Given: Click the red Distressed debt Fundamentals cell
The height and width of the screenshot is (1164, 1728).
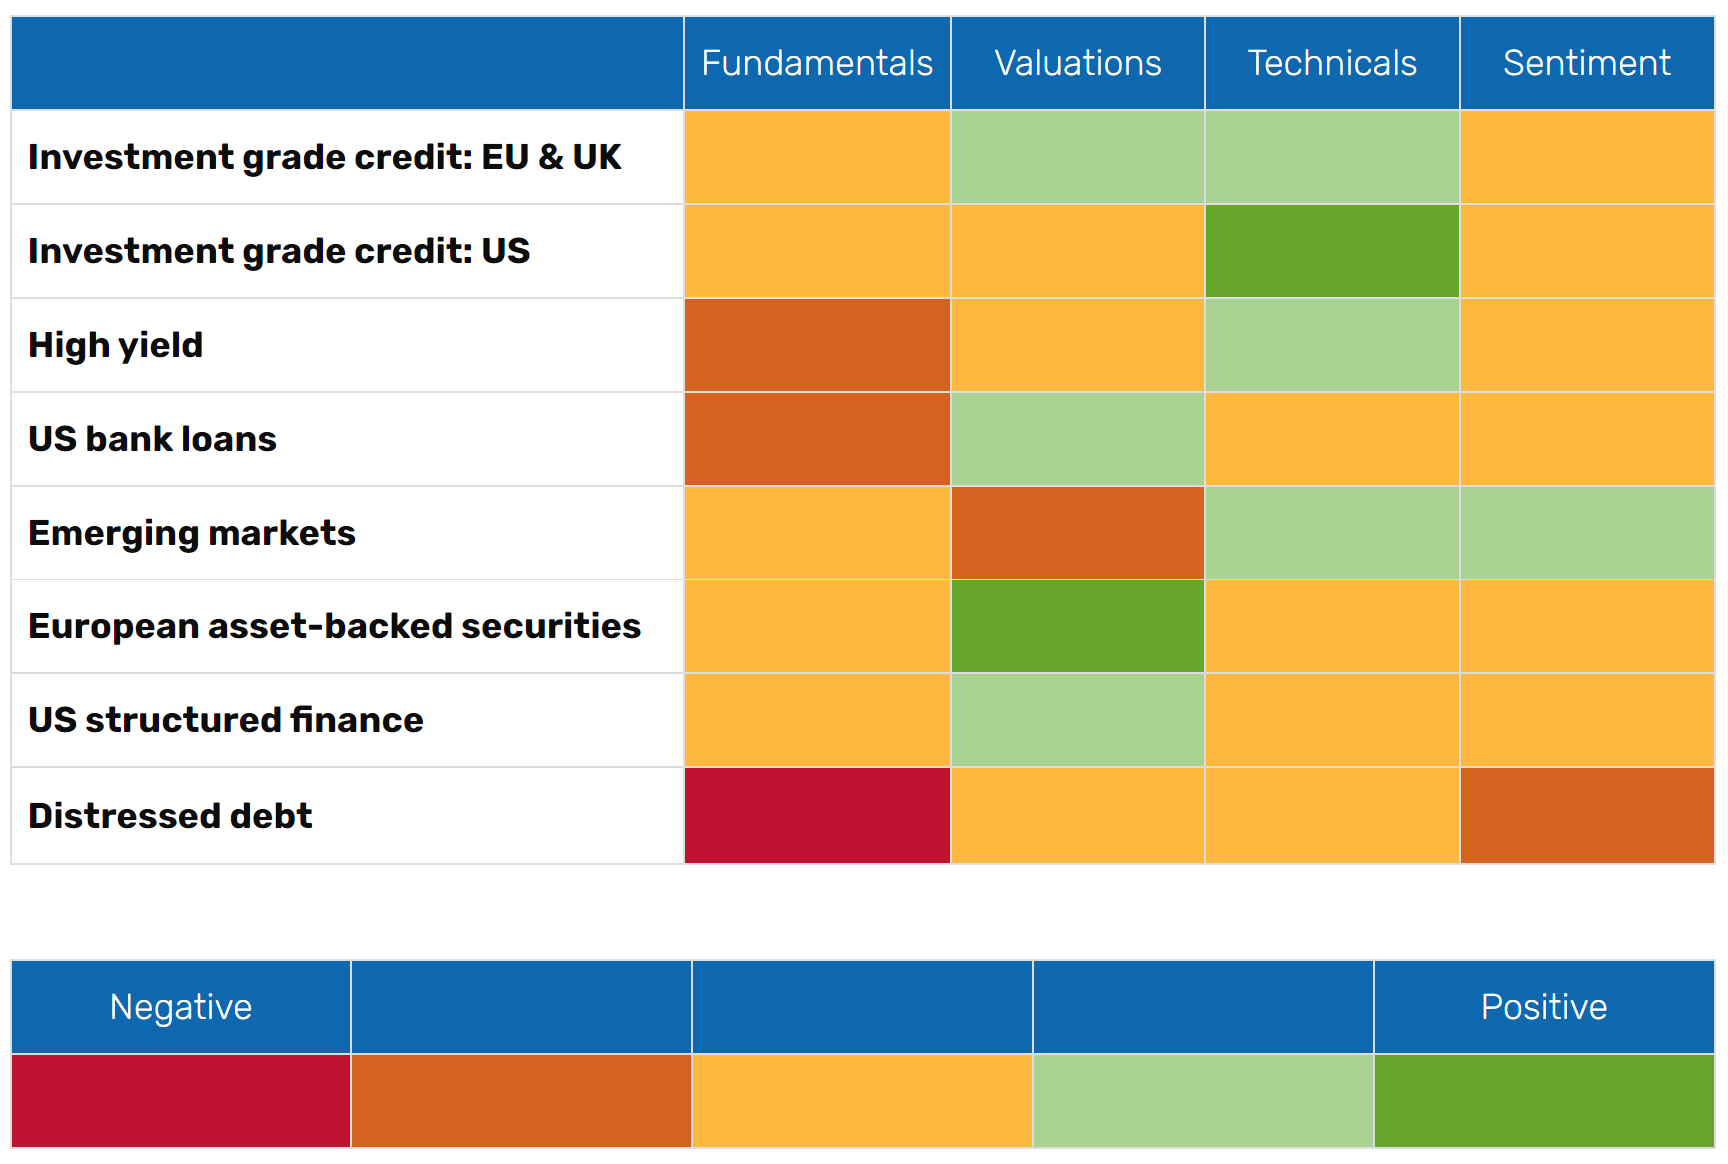Looking at the screenshot, I should (817, 816).
